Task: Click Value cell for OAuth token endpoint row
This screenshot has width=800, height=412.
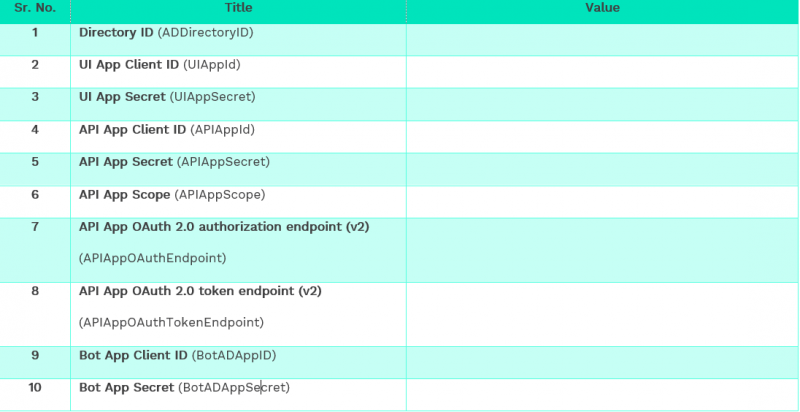Action: click(602, 307)
